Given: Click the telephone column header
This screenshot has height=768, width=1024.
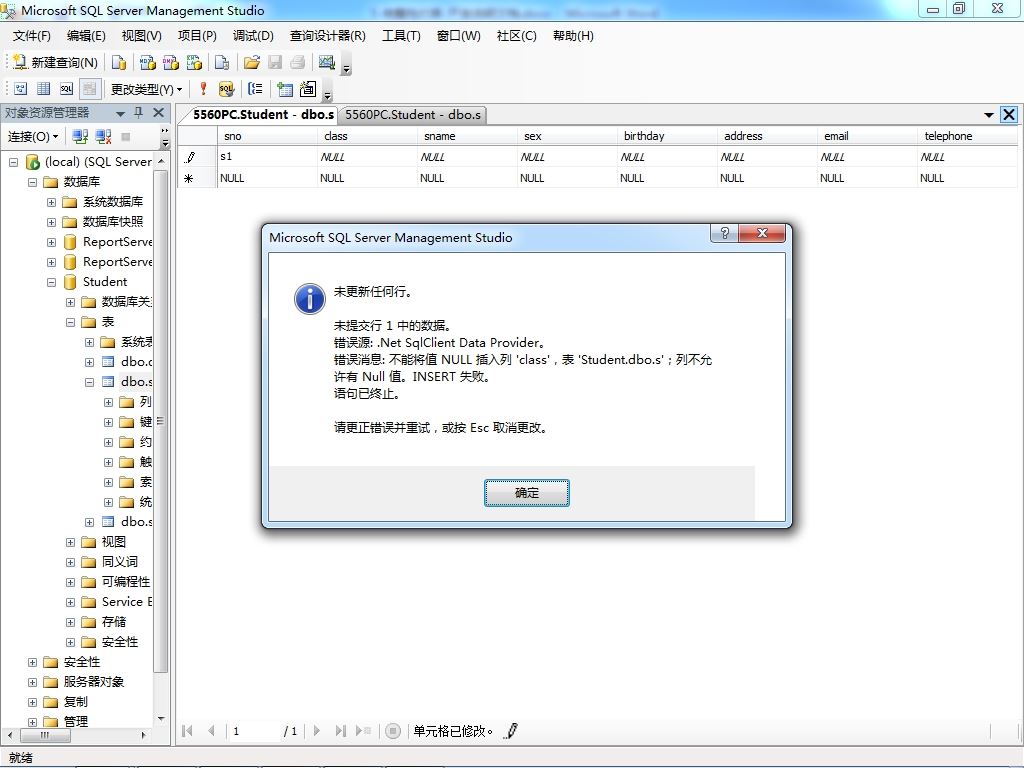Looking at the screenshot, I should tap(967, 136).
